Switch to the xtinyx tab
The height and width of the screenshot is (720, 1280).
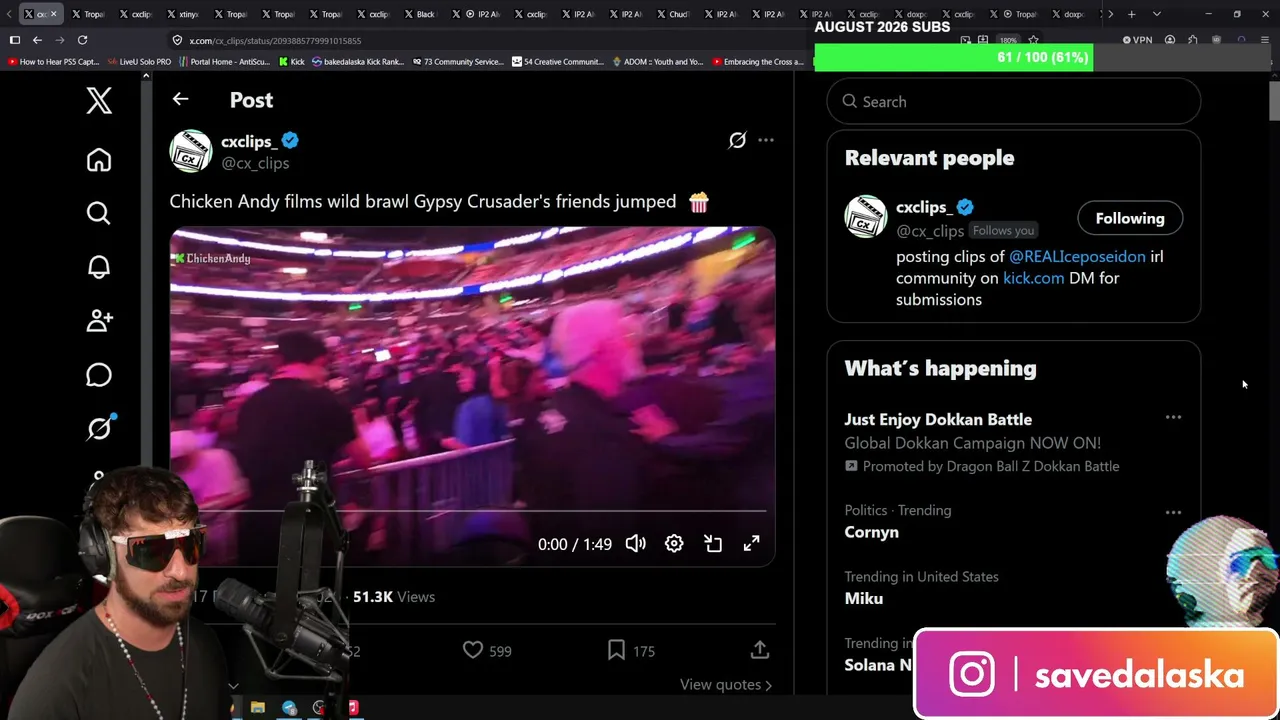tap(184, 14)
